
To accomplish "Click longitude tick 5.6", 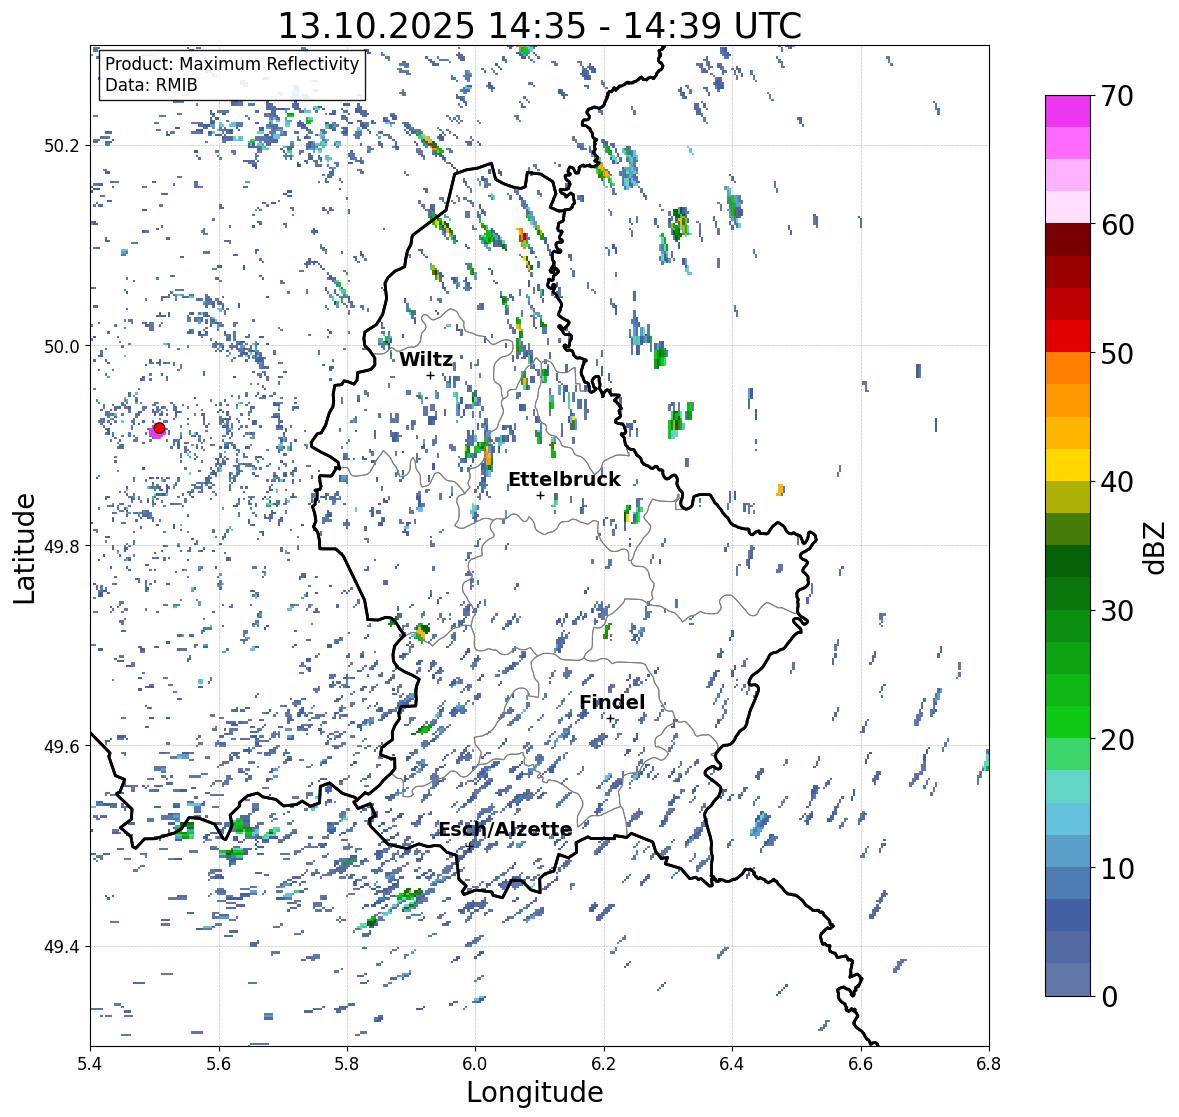I will click(219, 1064).
